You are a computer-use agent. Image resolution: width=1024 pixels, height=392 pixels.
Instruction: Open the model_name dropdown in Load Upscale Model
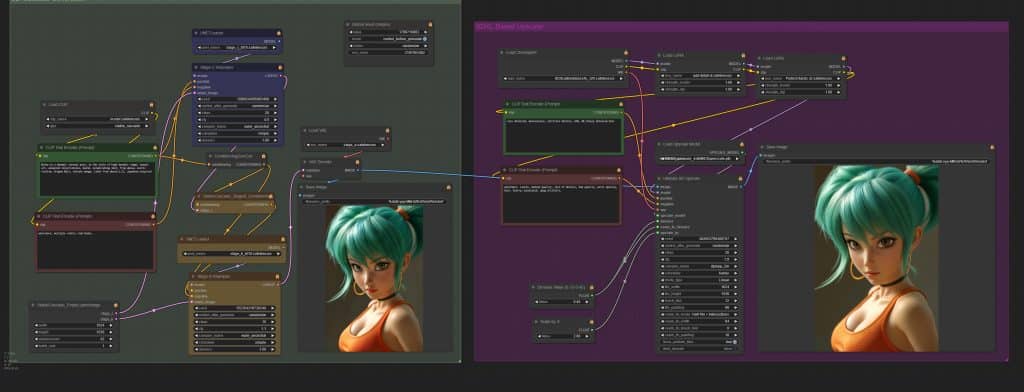click(x=699, y=159)
